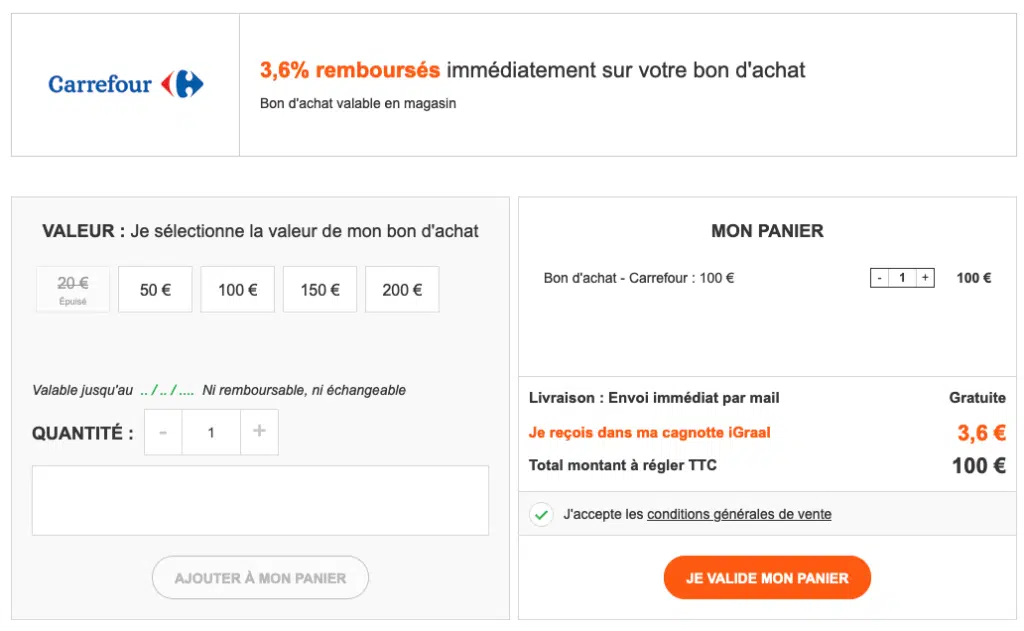Click the sold-out 20 € value
Viewport: 1024px width, 631px height.
(x=73, y=289)
